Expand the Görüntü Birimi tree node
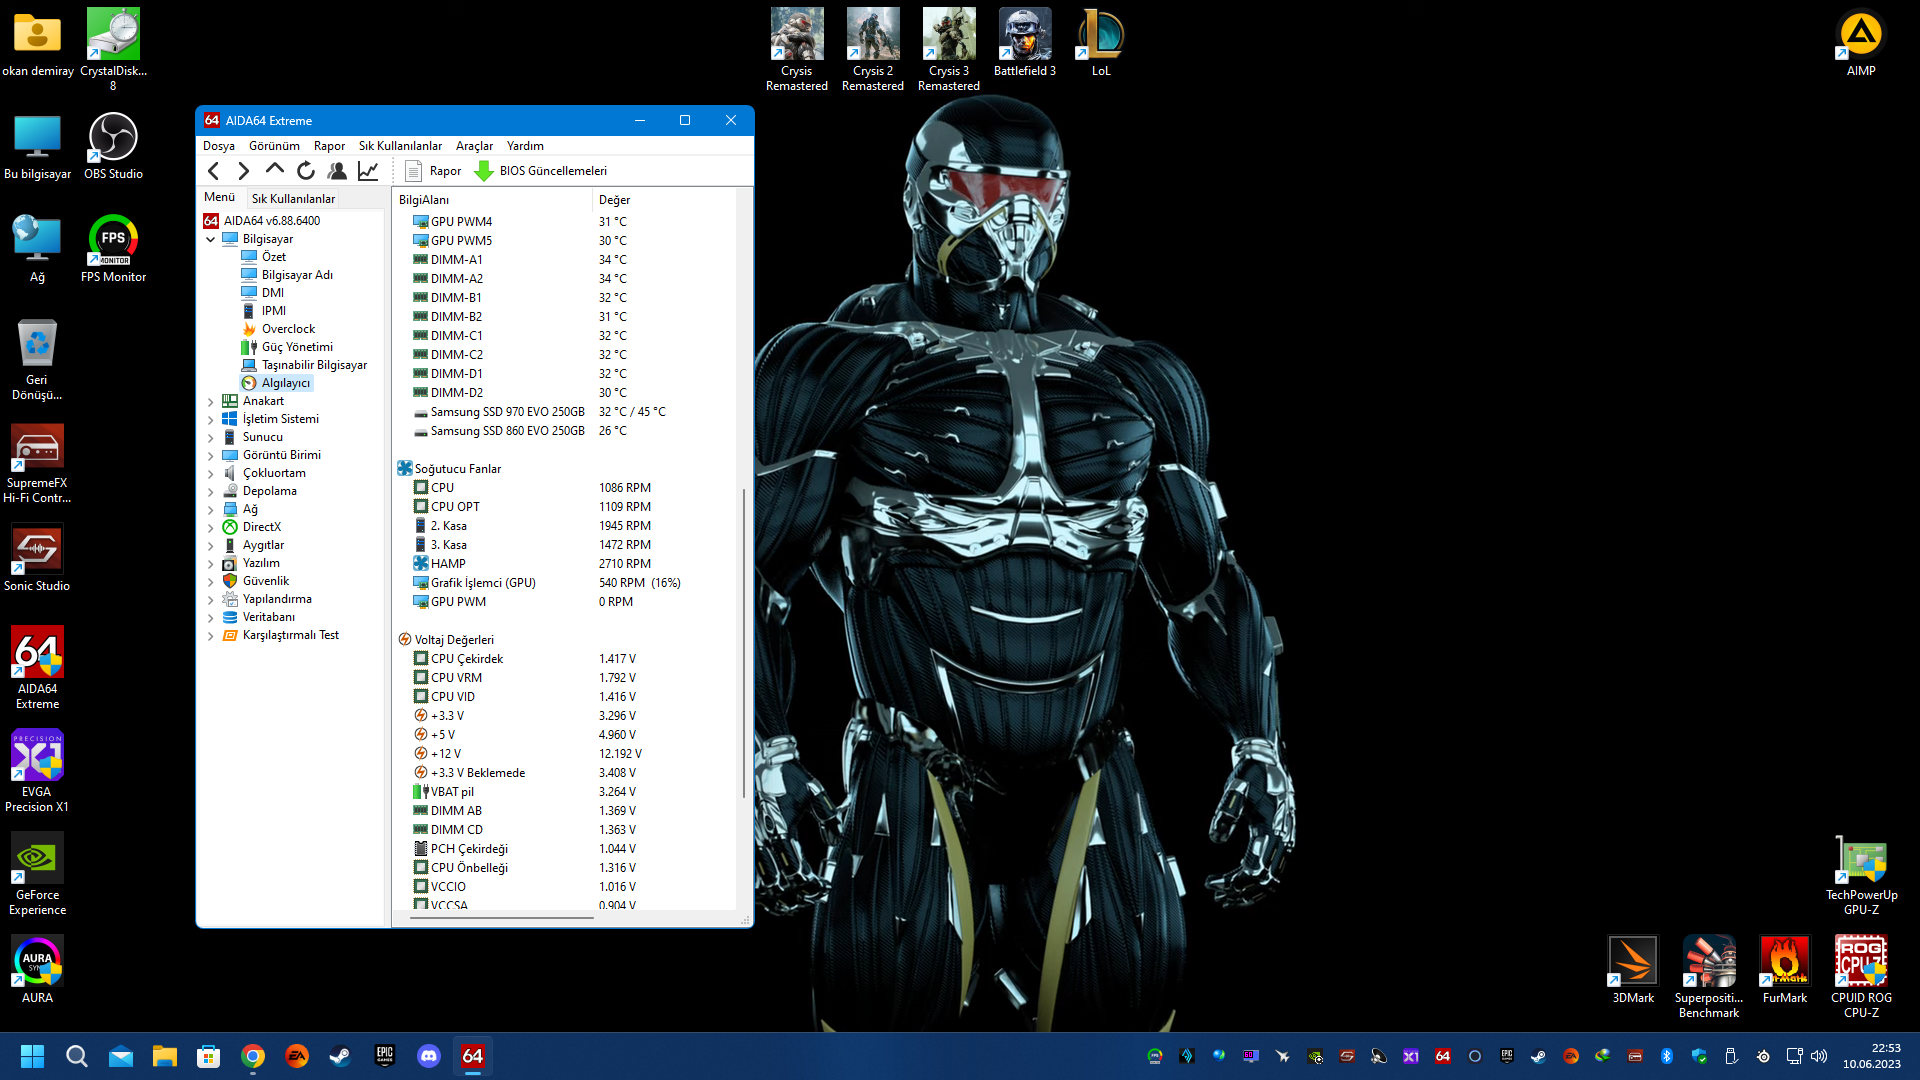The image size is (1920, 1080). [211, 455]
